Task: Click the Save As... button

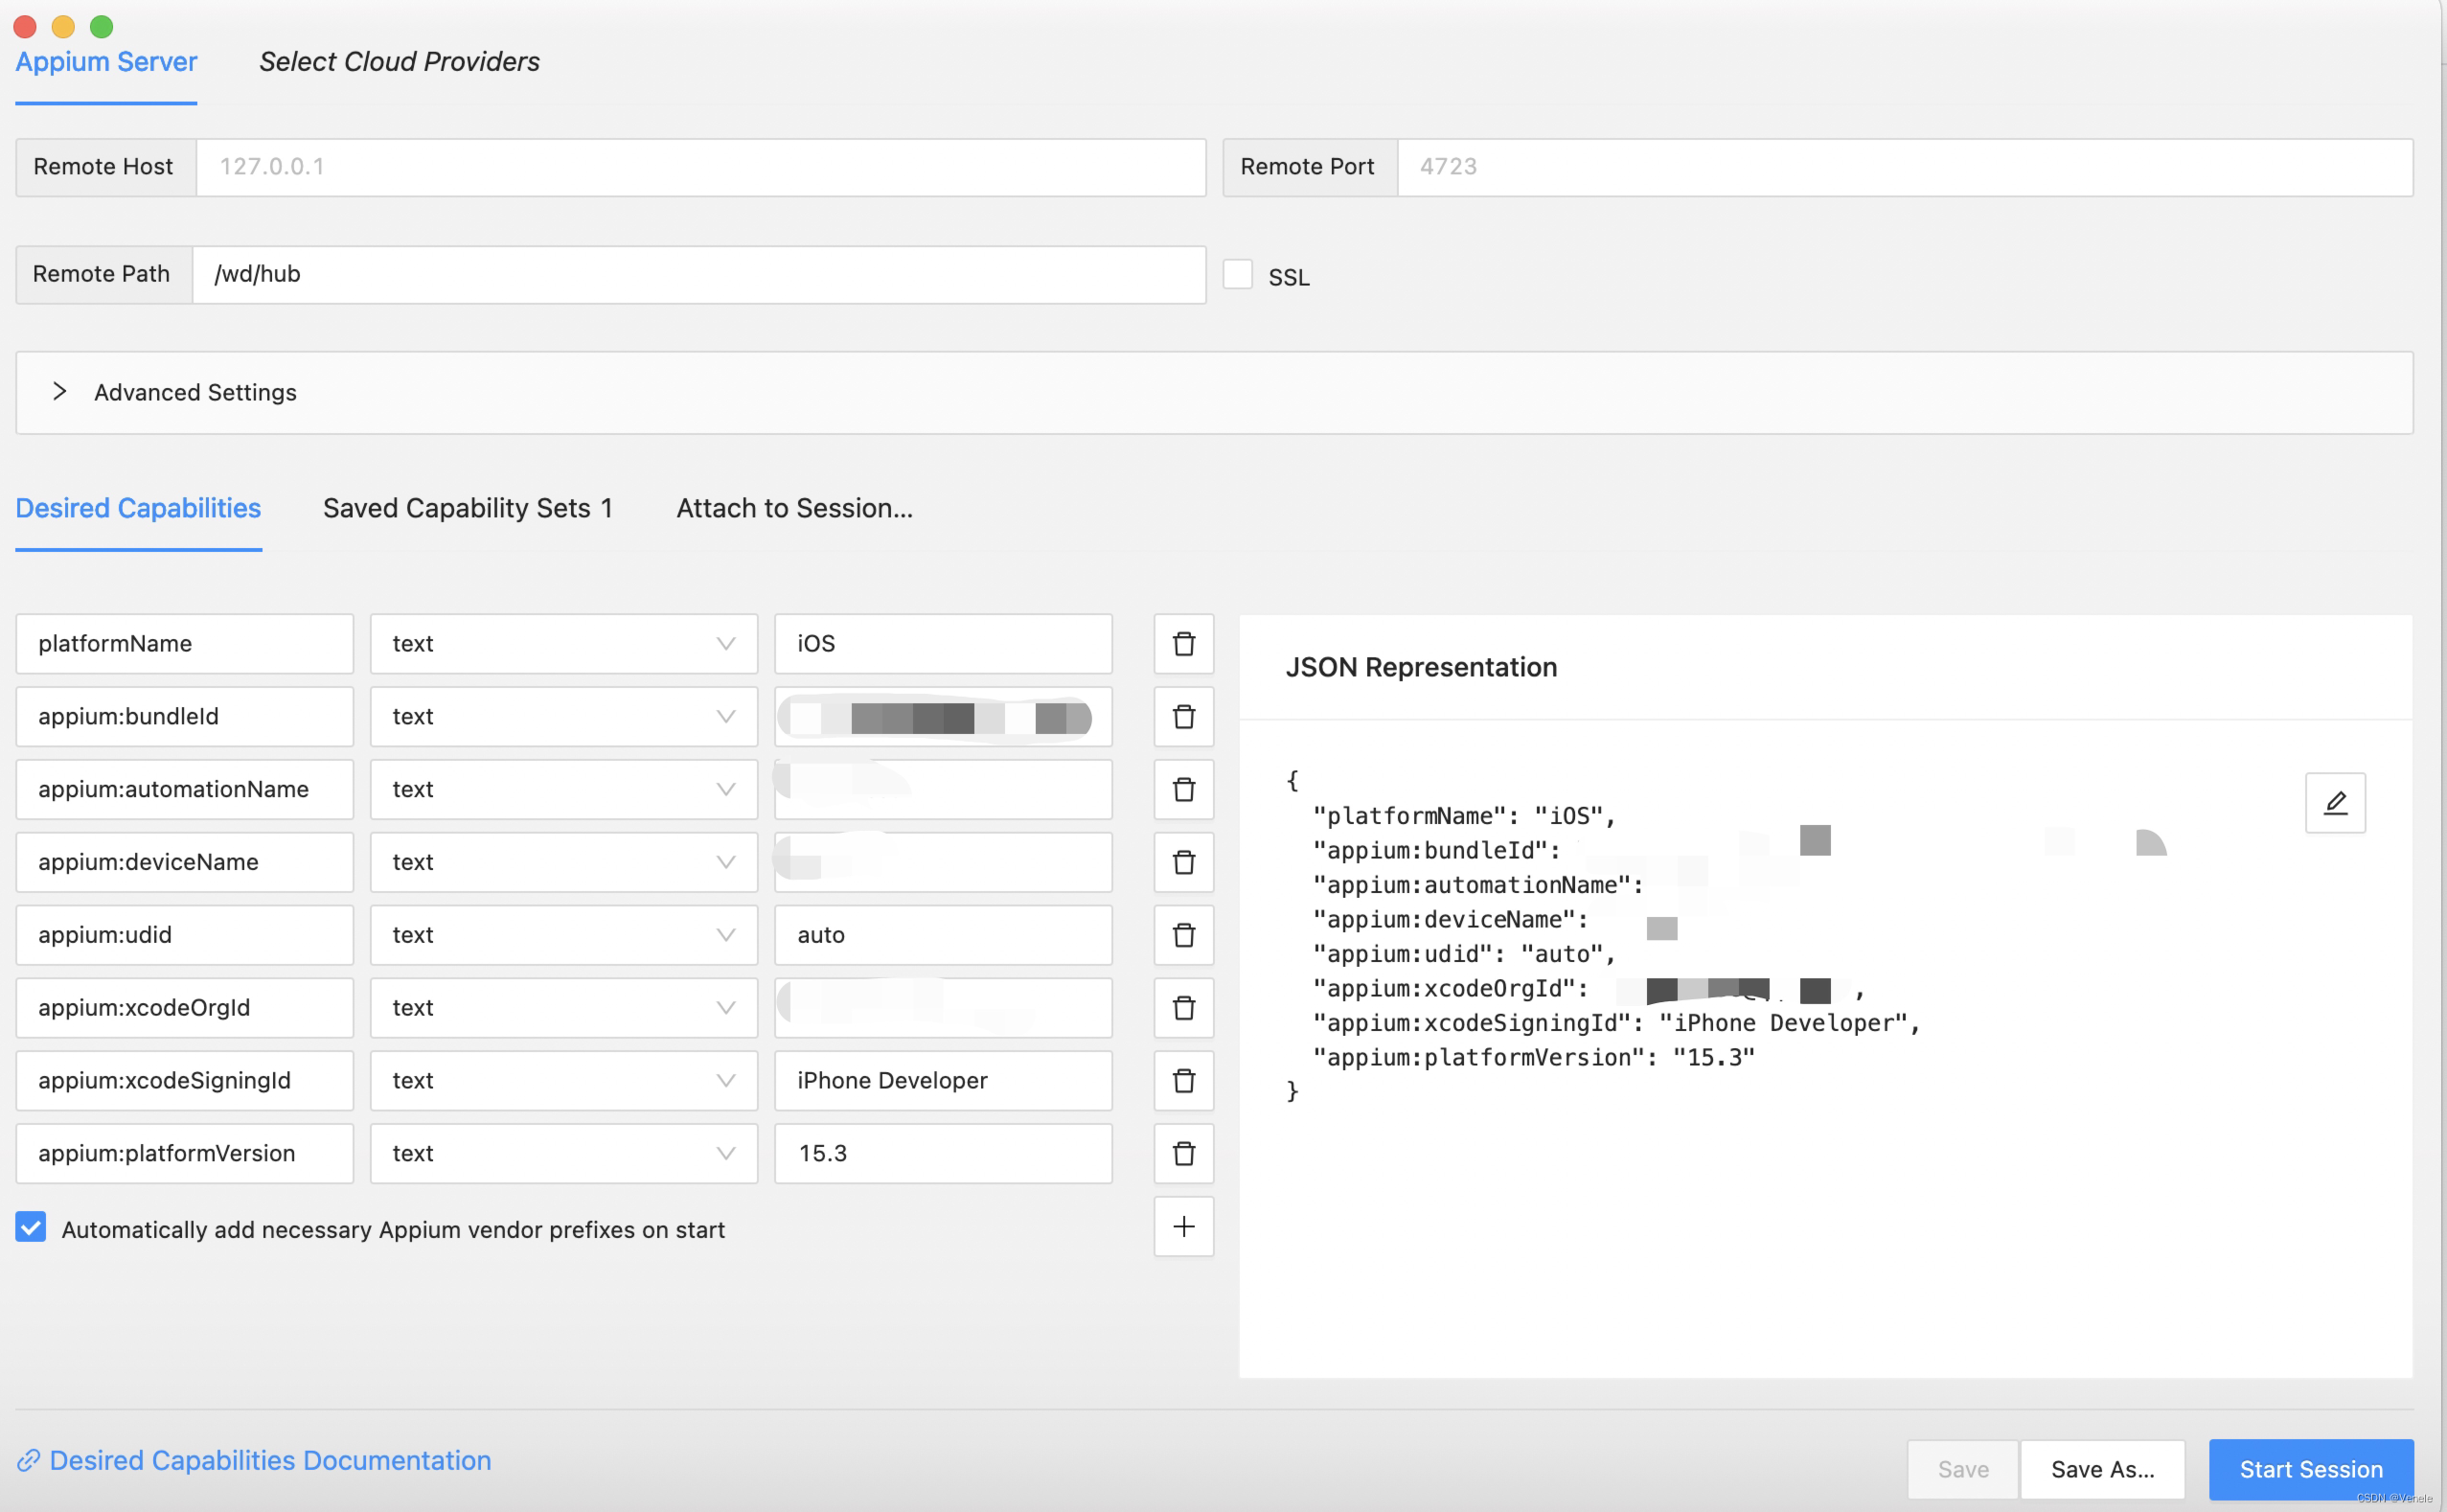Action: [x=2101, y=1468]
